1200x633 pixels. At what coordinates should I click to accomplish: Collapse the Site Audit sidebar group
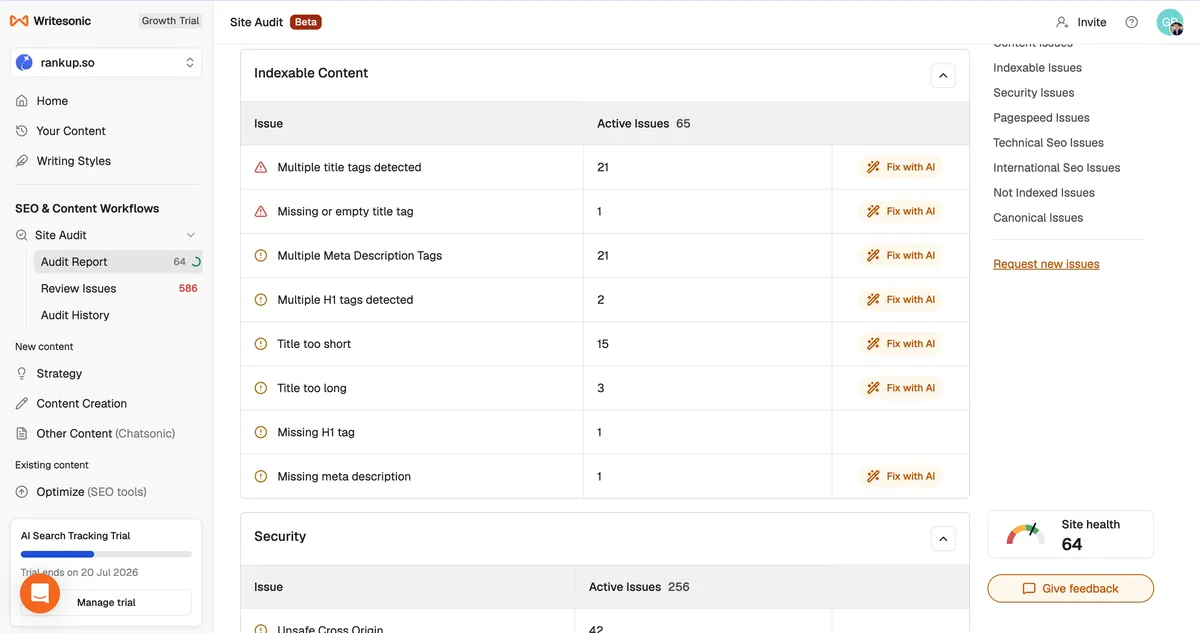click(191, 235)
